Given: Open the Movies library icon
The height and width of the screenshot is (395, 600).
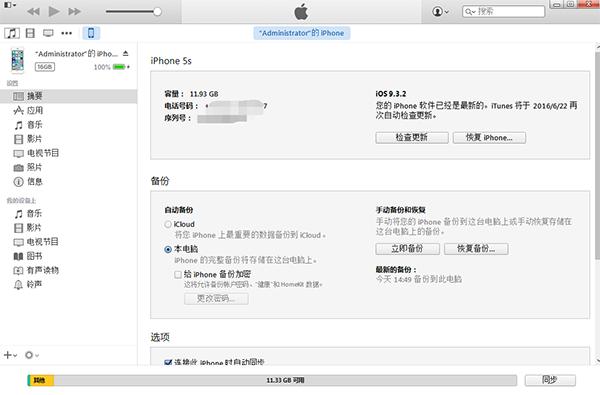Looking at the screenshot, I should pos(30,33).
